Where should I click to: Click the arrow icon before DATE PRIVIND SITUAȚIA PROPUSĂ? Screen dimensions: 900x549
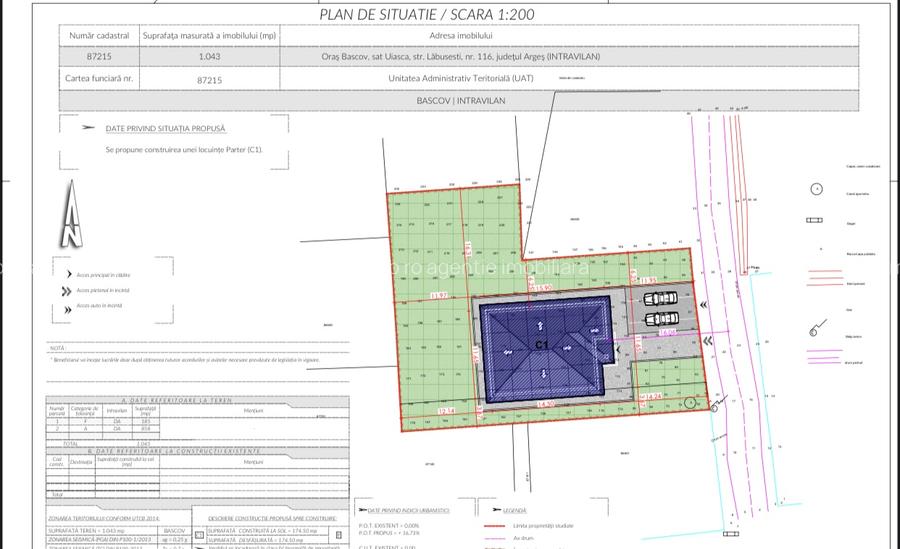tap(88, 127)
